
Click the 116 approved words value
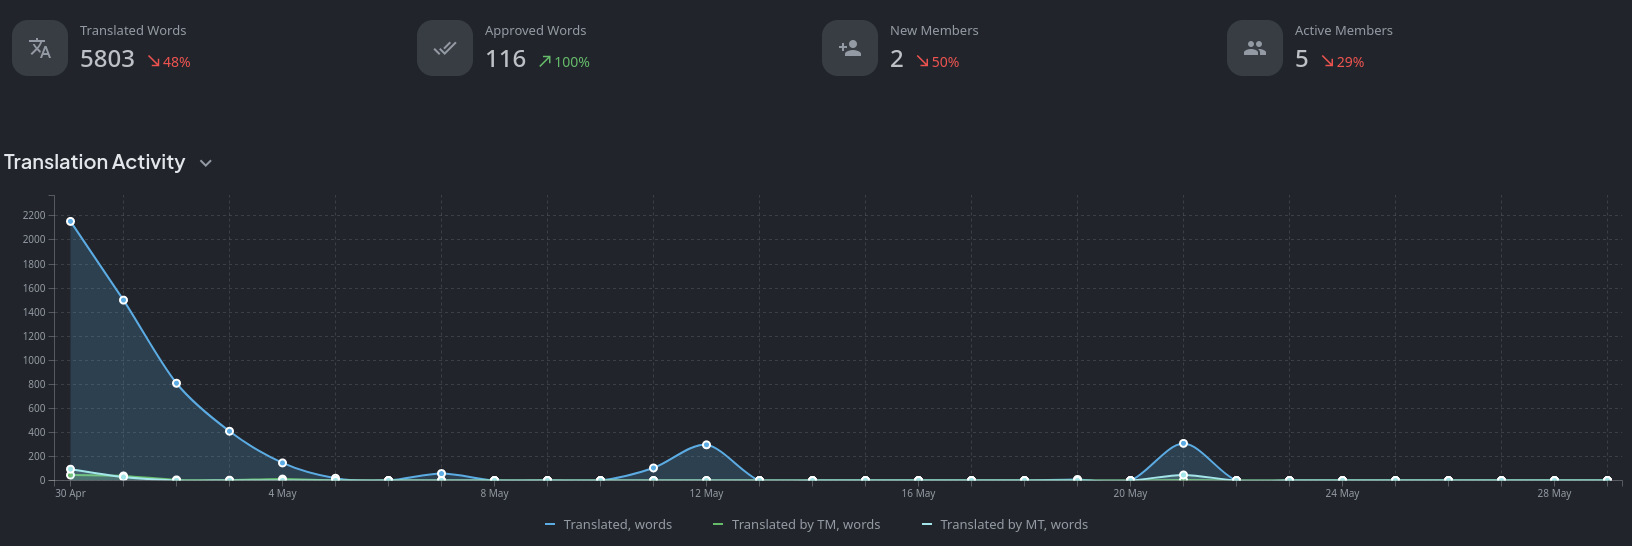click(x=505, y=60)
